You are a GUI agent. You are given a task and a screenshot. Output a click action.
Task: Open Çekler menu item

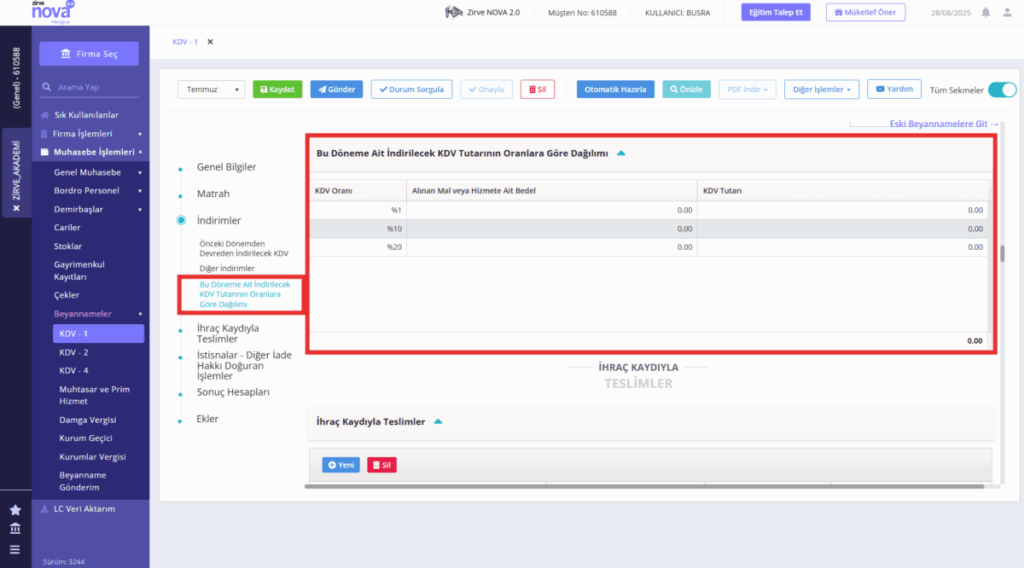click(67, 295)
